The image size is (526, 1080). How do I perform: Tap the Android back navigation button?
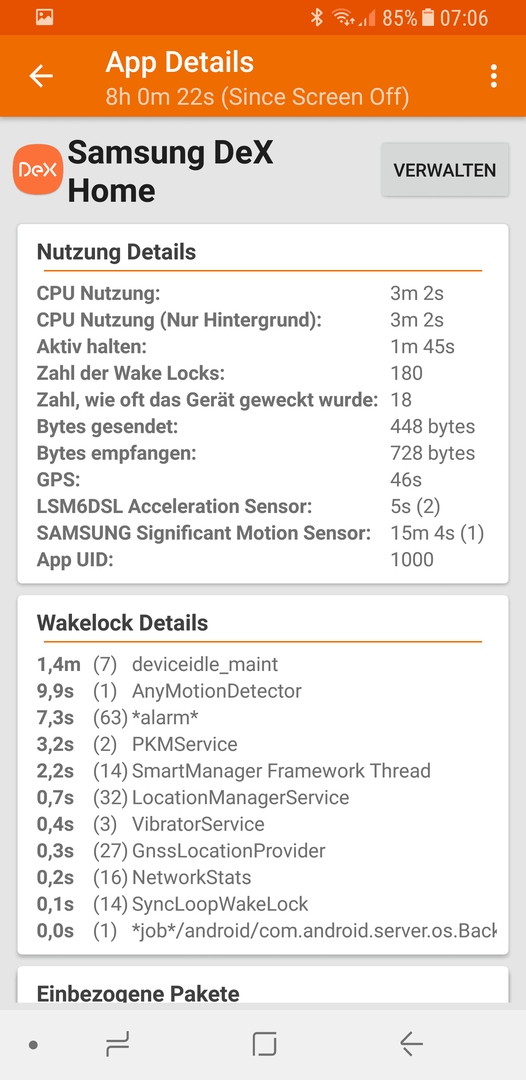click(411, 1045)
